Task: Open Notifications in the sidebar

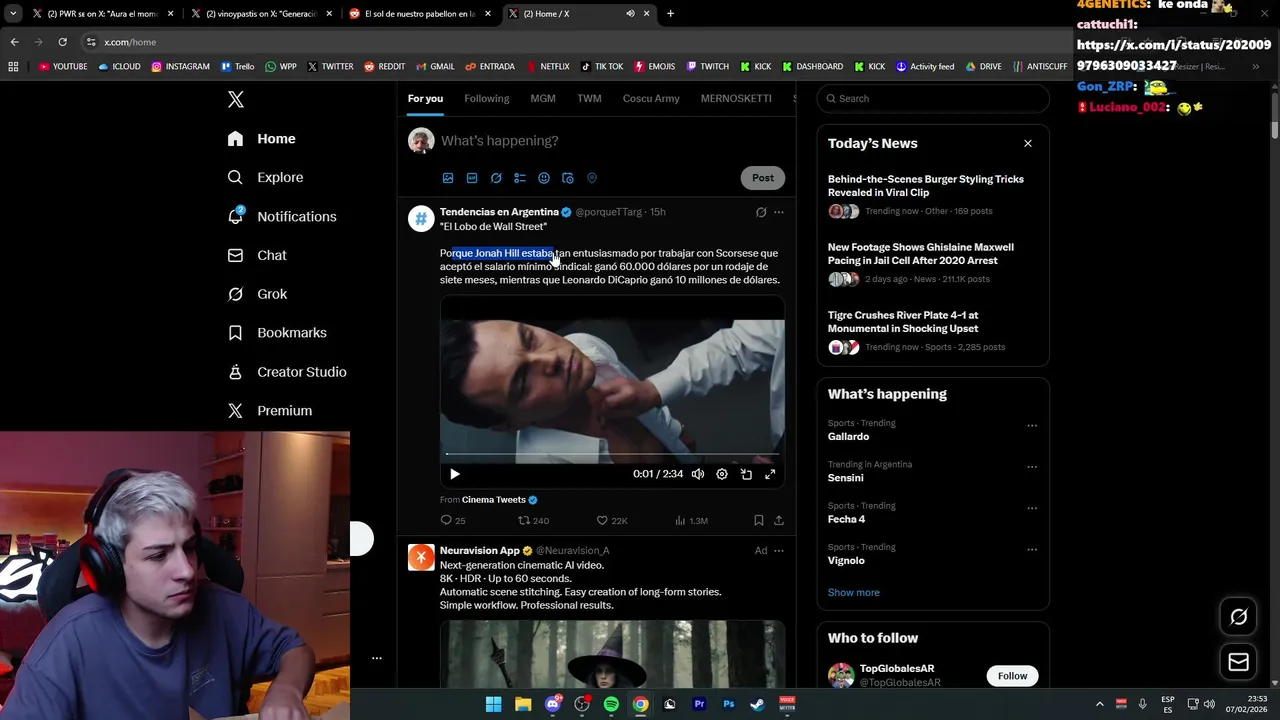Action: point(282,216)
